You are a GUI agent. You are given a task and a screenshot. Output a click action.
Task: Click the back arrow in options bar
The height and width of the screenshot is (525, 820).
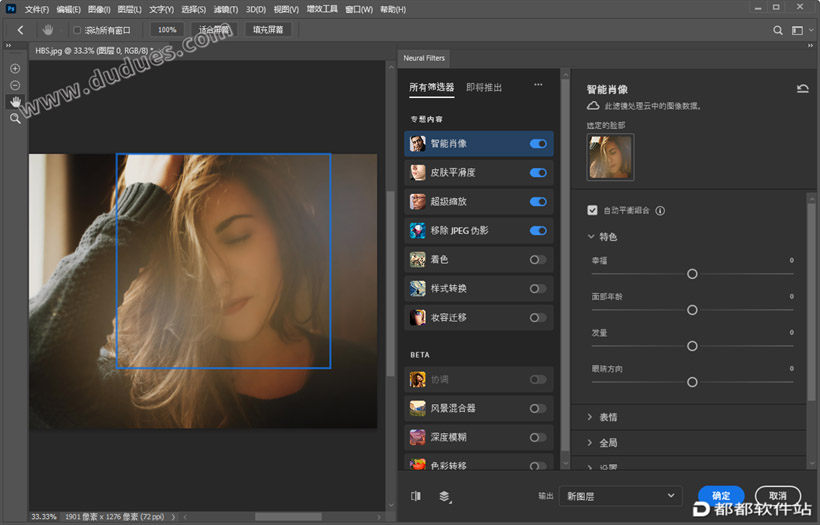20,30
